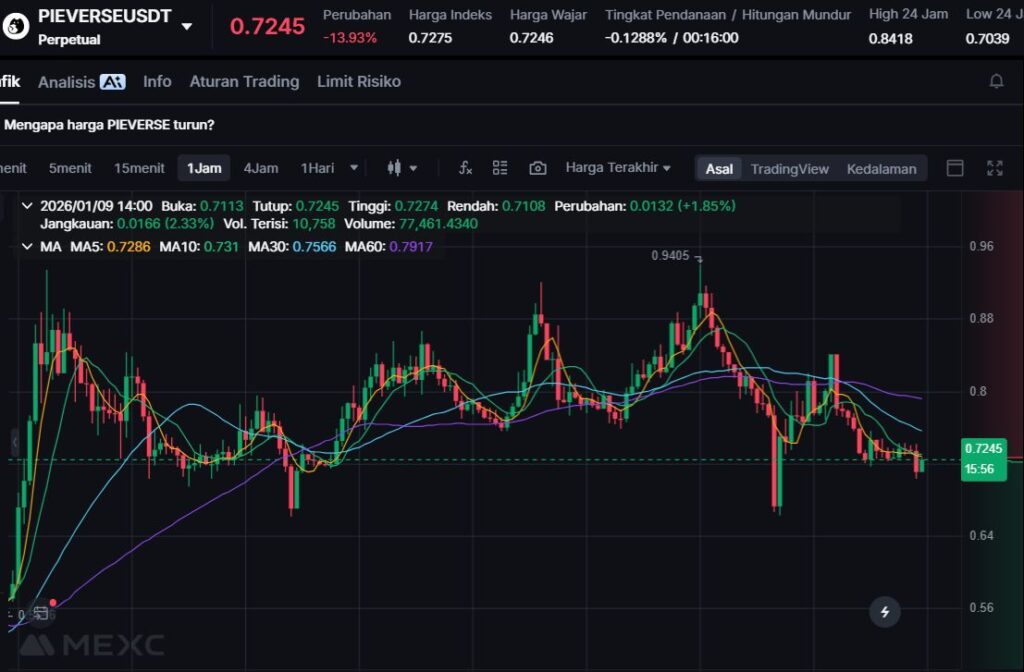The image size is (1024, 672).
Task: Take a chart snapshot with camera icon
Action: pos(538,168)
